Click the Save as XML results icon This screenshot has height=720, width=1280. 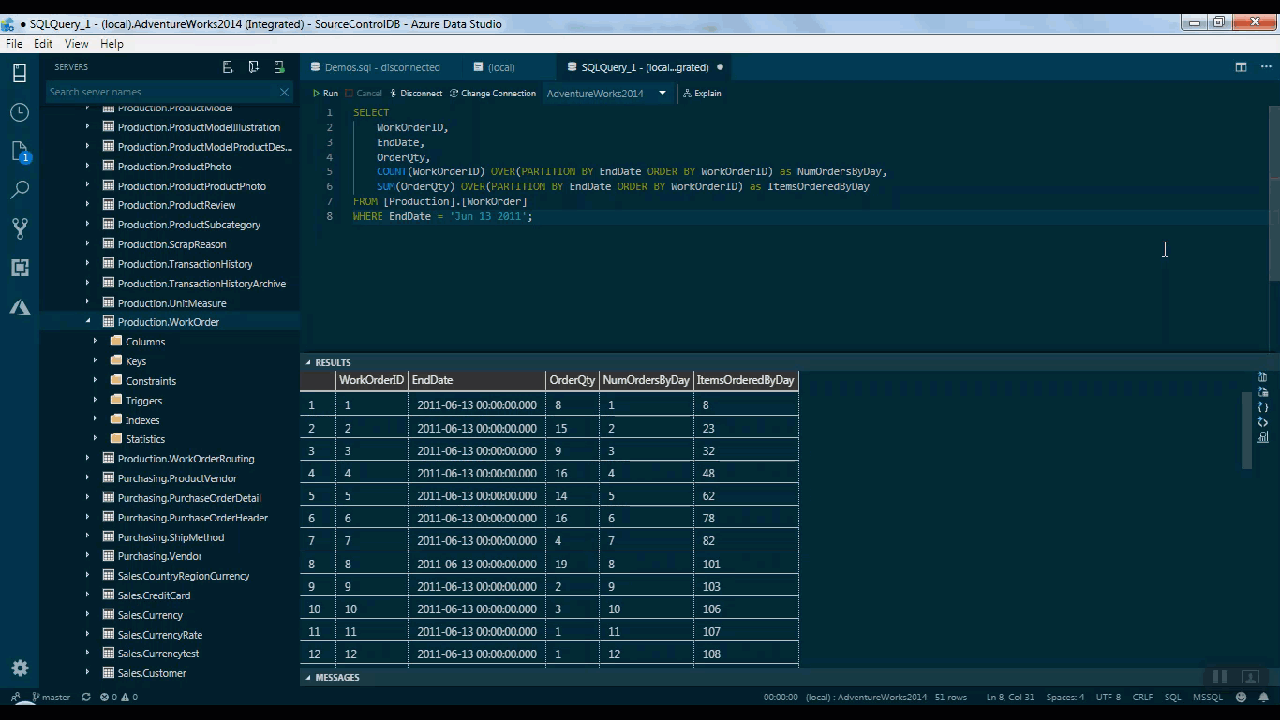coord(1262,422)
